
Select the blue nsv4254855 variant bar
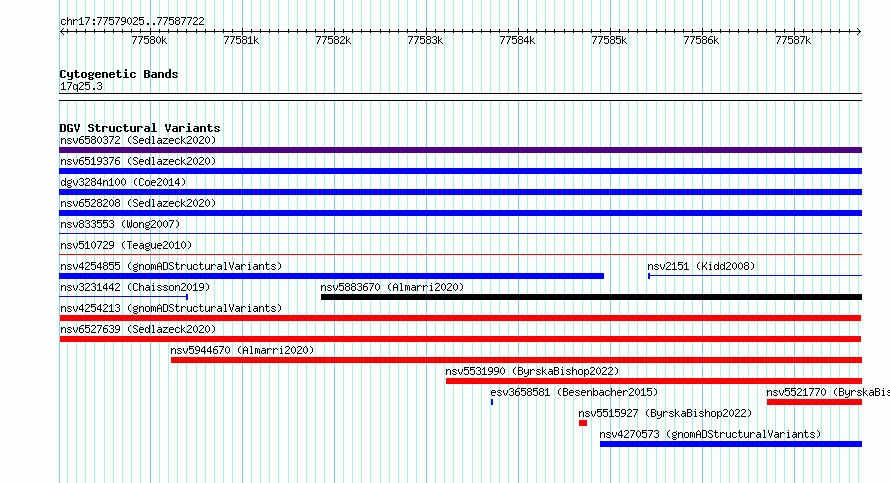coord(331,276)
